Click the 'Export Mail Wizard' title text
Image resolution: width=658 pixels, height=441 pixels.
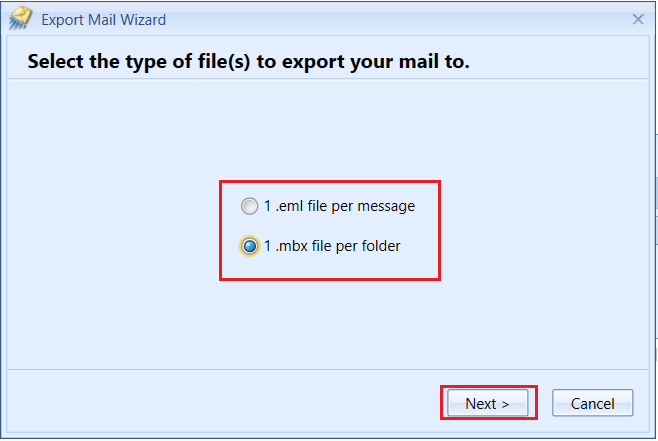pos(104,20)
